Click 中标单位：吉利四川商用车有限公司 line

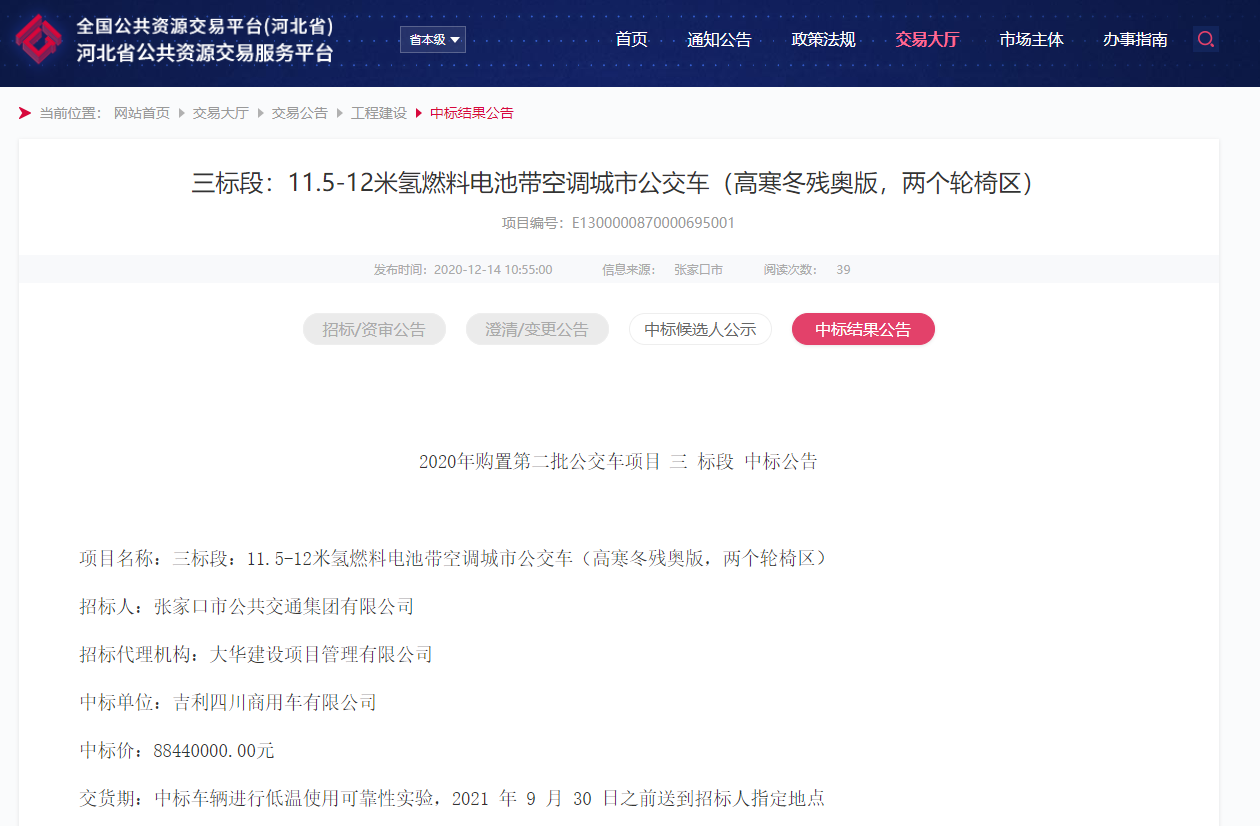tap(228, 702)
